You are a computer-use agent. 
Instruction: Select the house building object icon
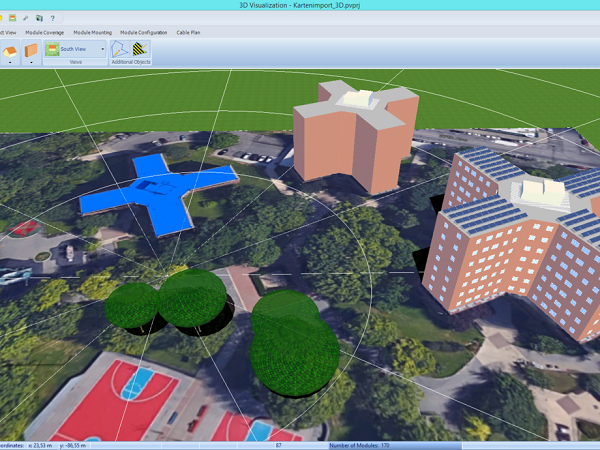point(10,49)
